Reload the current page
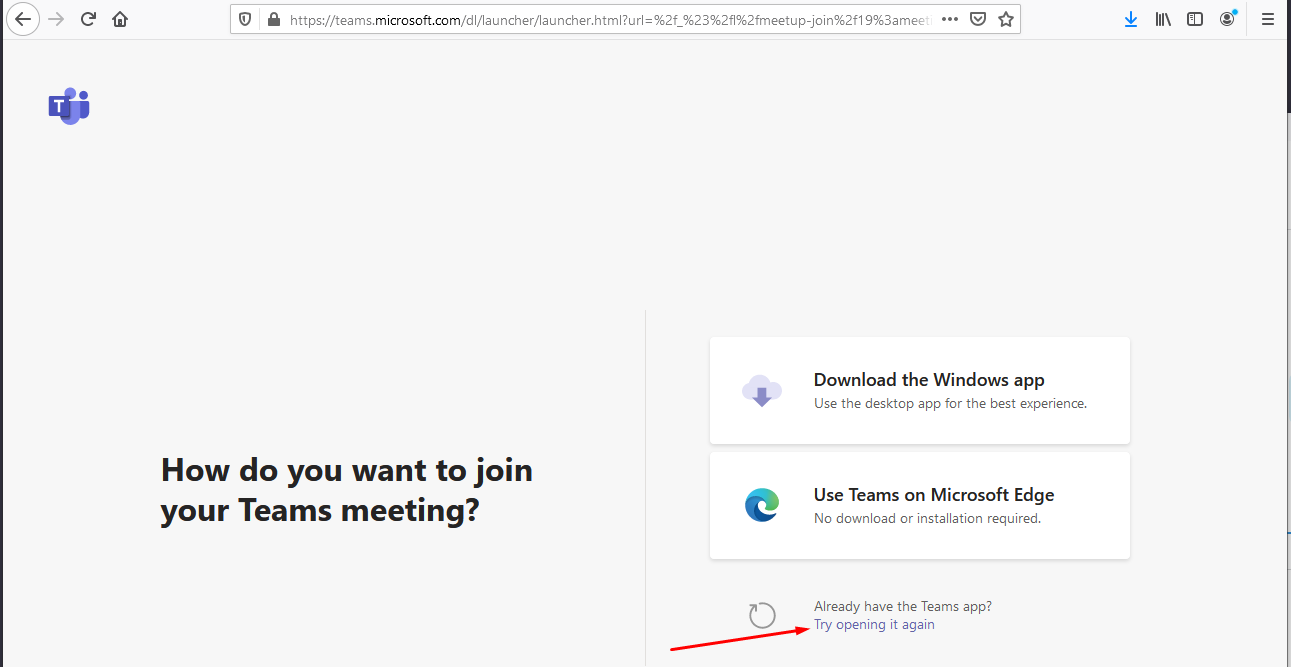Viewport: 1291px width, 667px height. (88, 18)
